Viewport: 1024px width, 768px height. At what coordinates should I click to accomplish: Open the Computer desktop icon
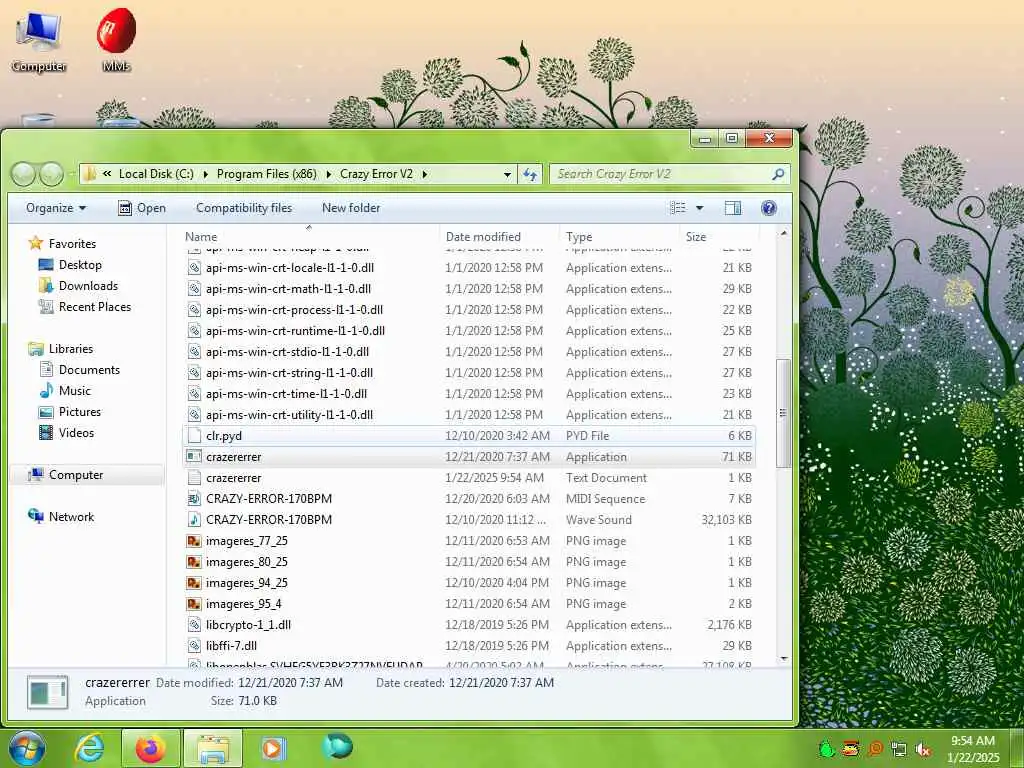(39, 42)
